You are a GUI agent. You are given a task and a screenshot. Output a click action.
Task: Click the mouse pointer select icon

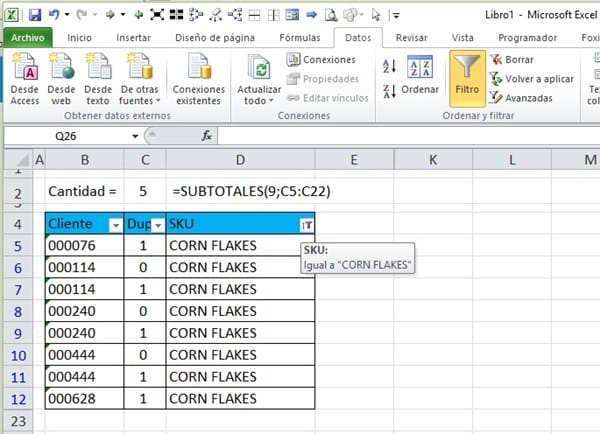[x=376, y=15]
